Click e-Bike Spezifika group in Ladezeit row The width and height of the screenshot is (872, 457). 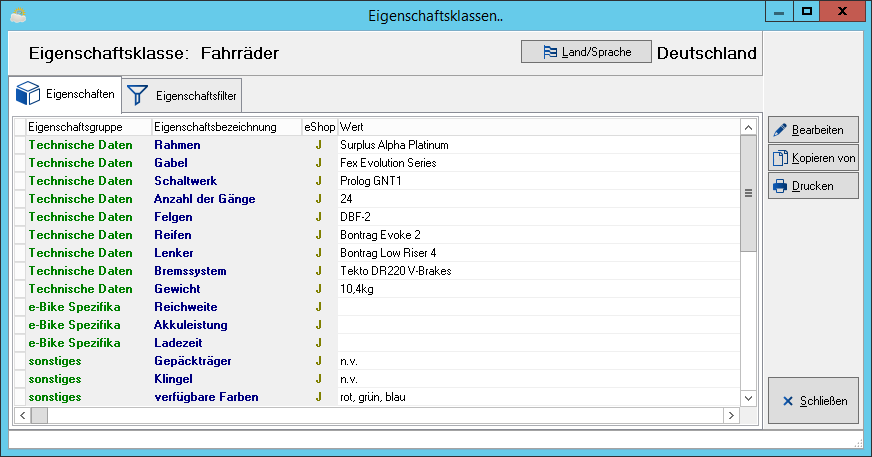point(75,343)
